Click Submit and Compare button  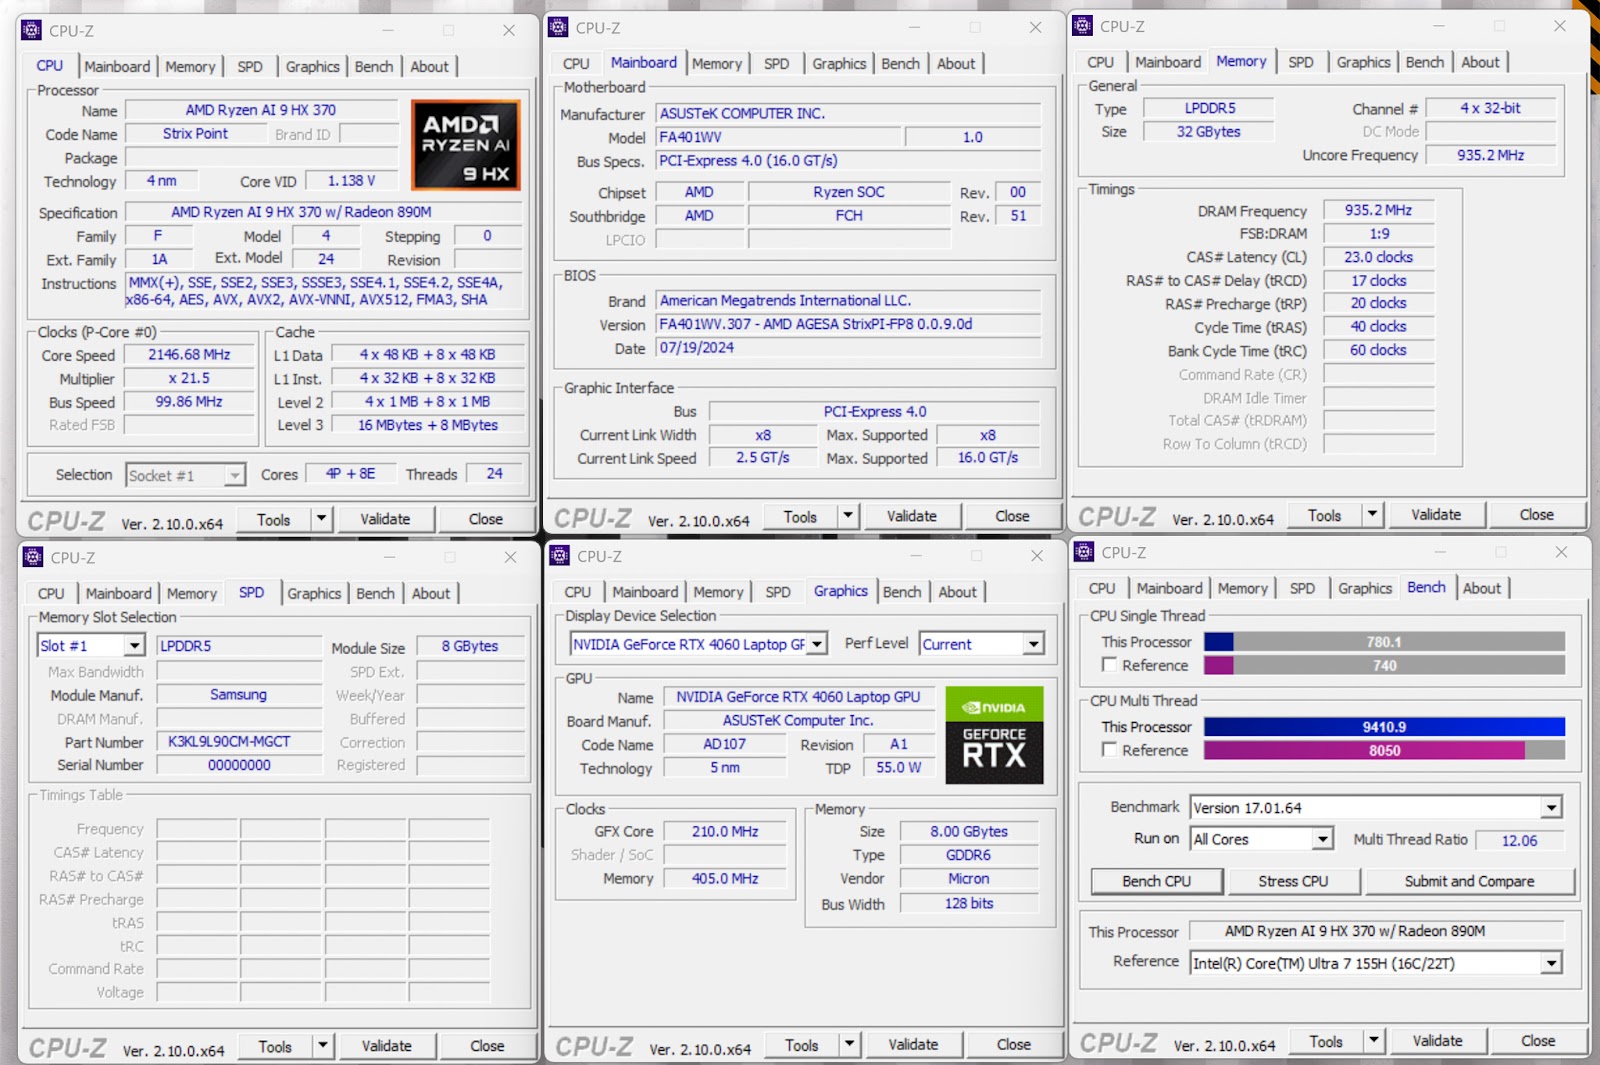point(1469,881)
